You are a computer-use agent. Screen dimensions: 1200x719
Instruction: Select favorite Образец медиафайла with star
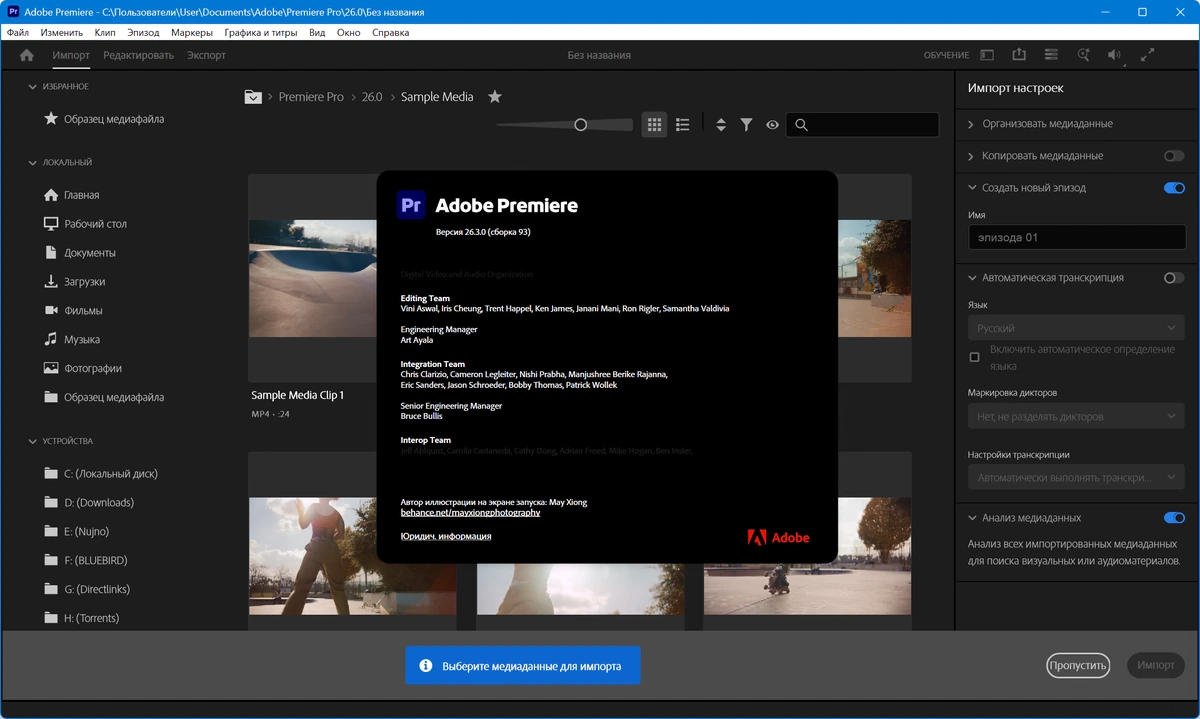(x=104, y=119)
